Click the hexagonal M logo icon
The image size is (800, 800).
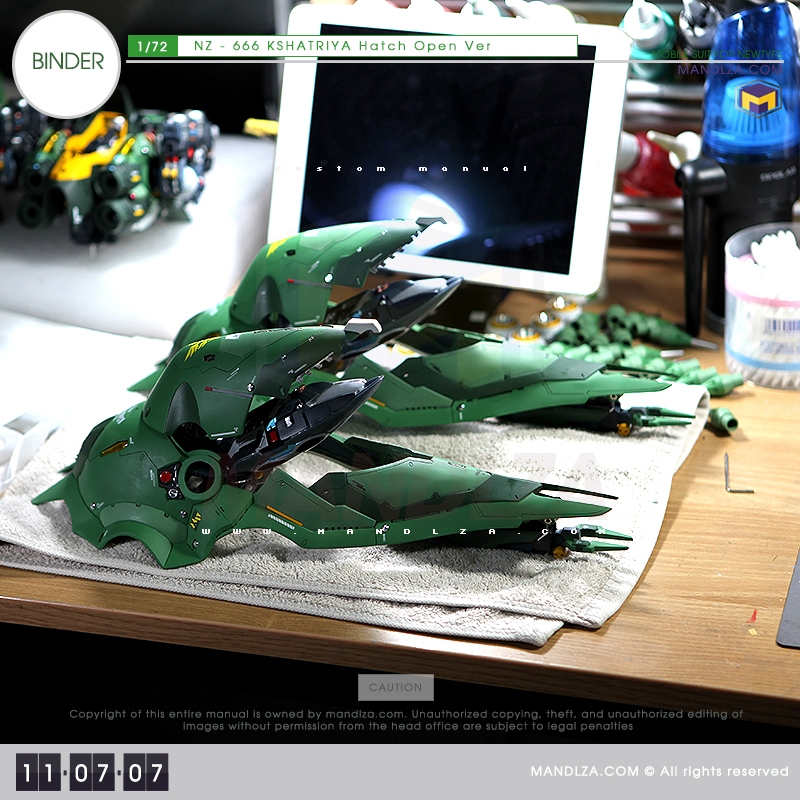point(758,98)
